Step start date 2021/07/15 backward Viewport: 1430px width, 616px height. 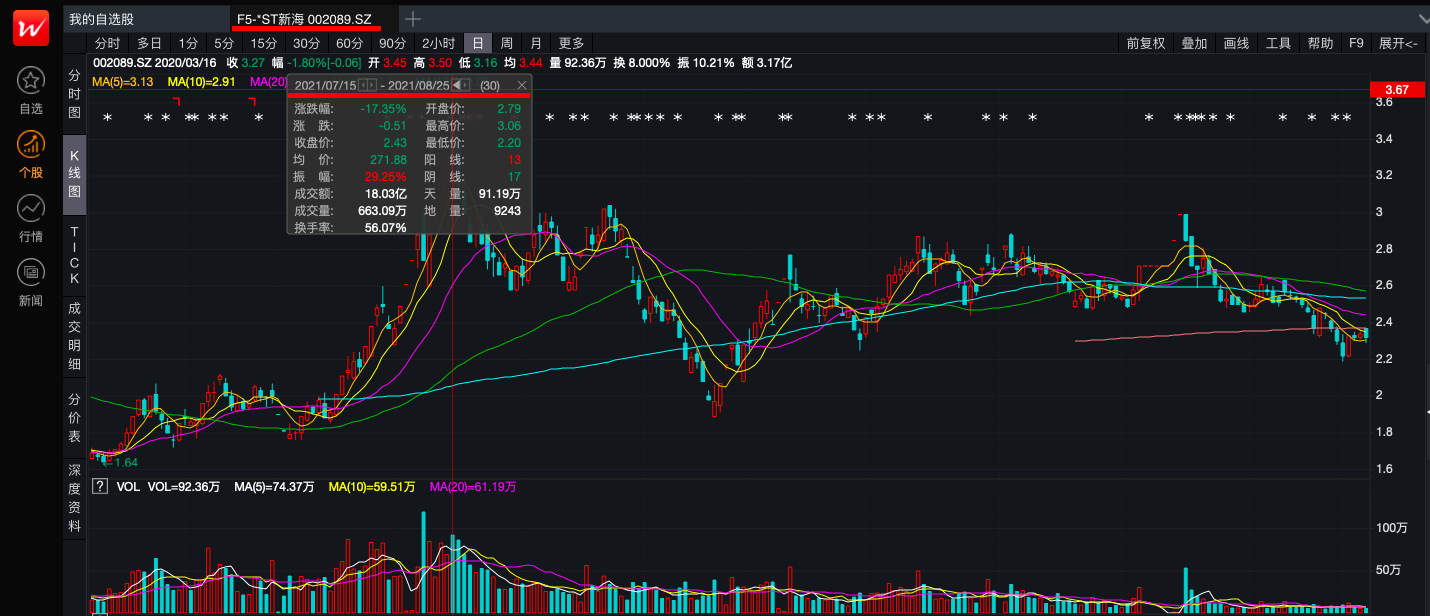[x=363, y=86]
